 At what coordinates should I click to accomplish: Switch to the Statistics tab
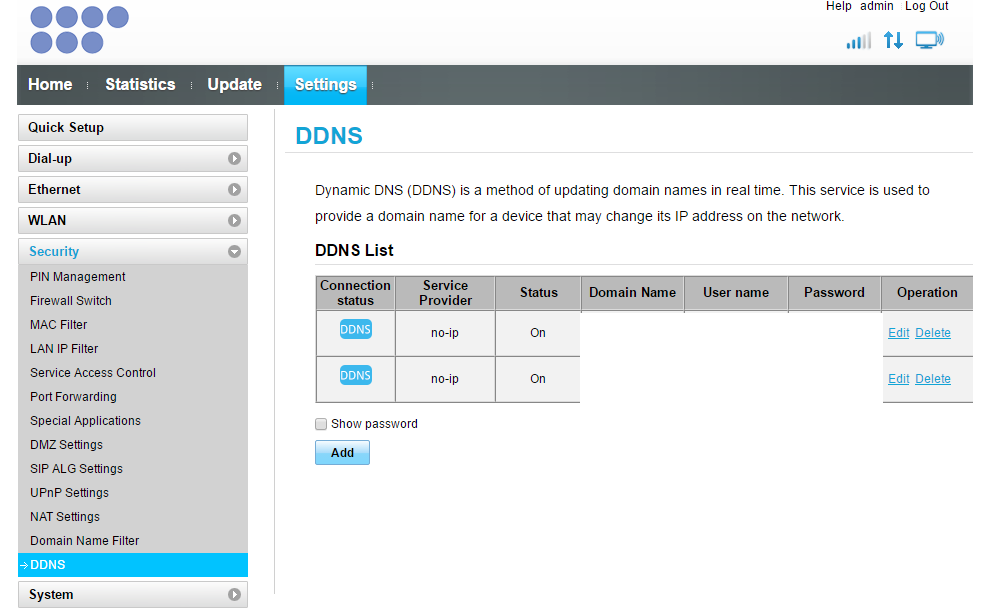[140, 84]
